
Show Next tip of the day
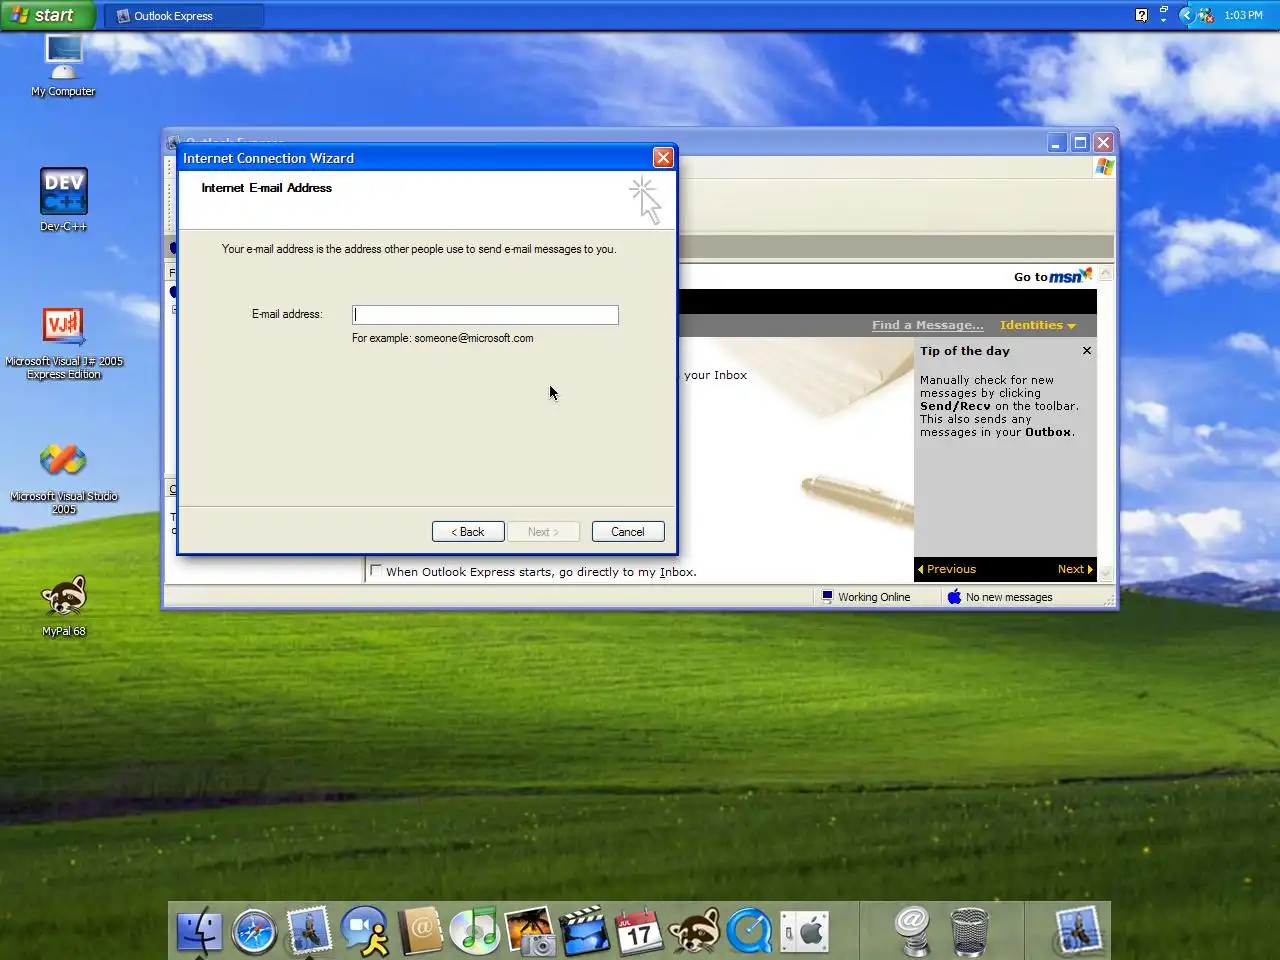click(x=1075, y=569)
